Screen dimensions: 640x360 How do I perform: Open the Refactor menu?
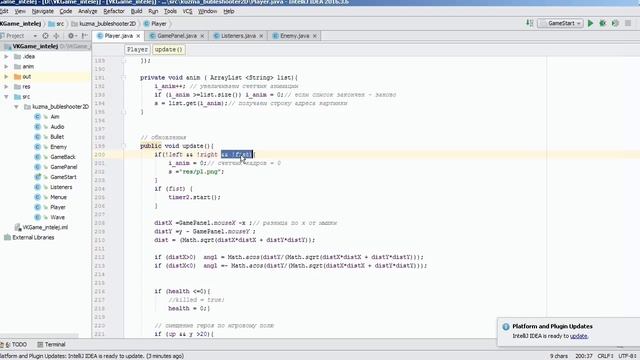point(114,11)
